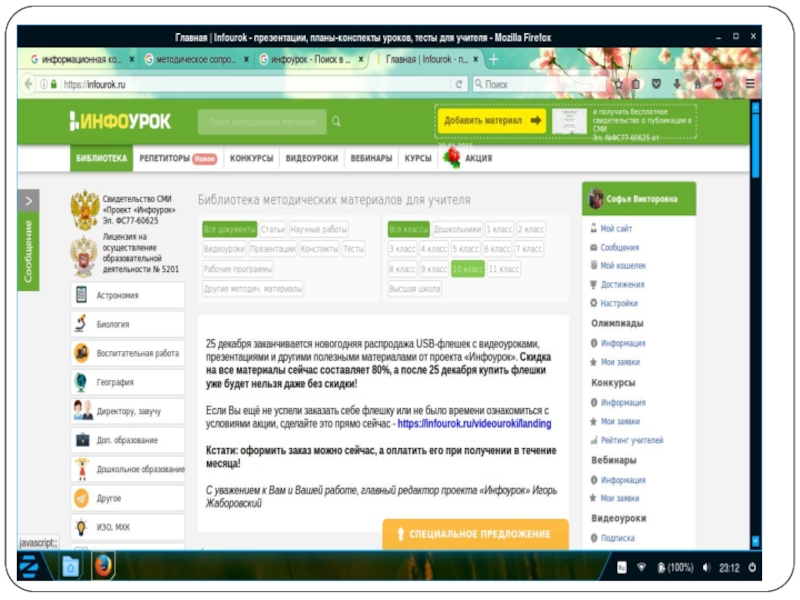This screenshot has width=800, height=600.
Task: Click the Firefox icon in the taskbar
Action: point(103,566)
